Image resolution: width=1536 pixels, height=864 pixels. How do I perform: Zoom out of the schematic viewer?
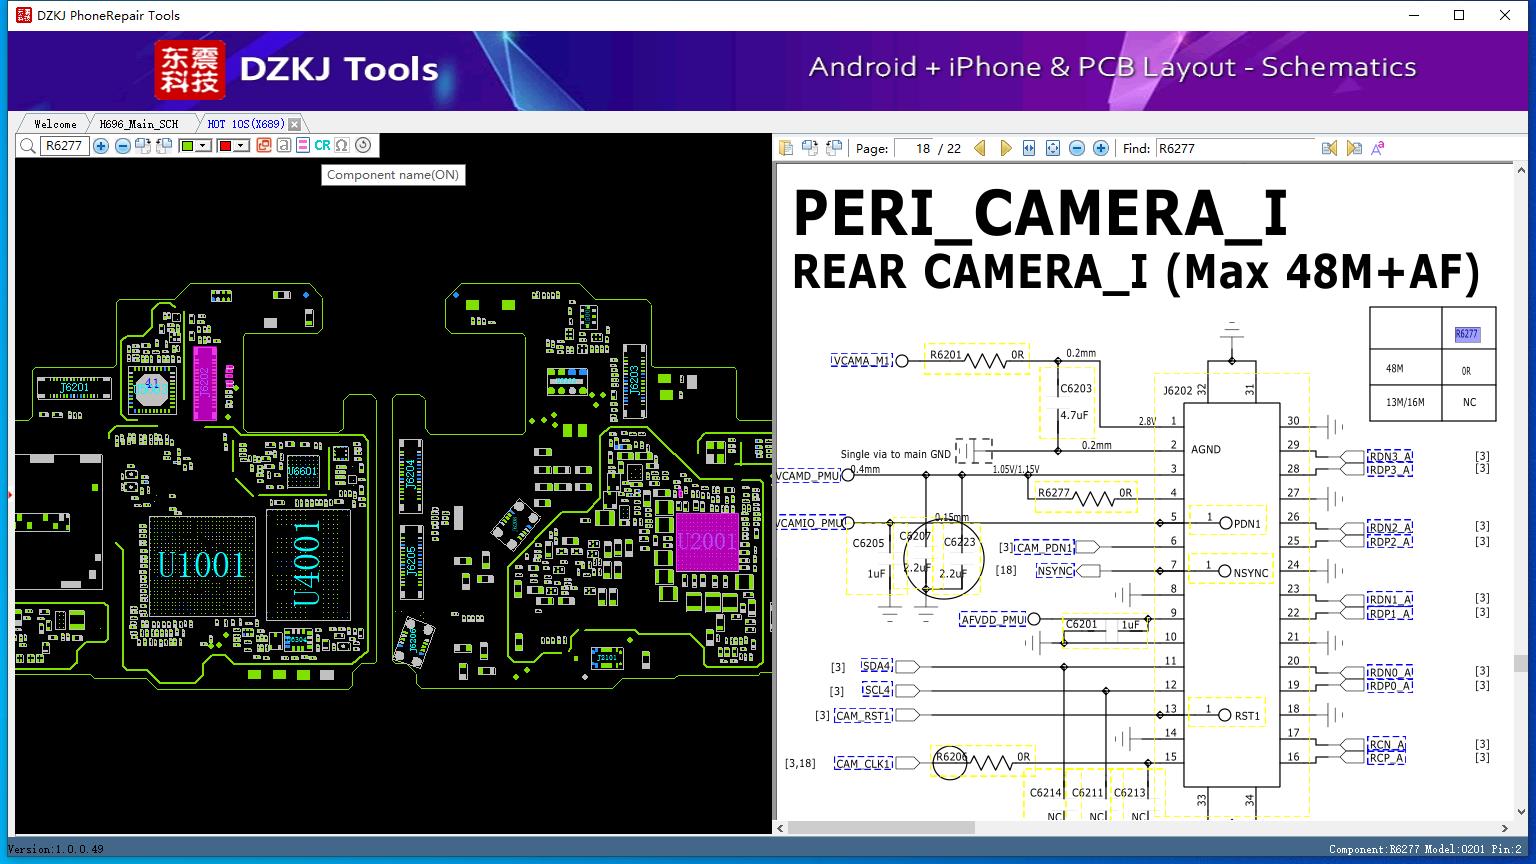point(1077,148)
